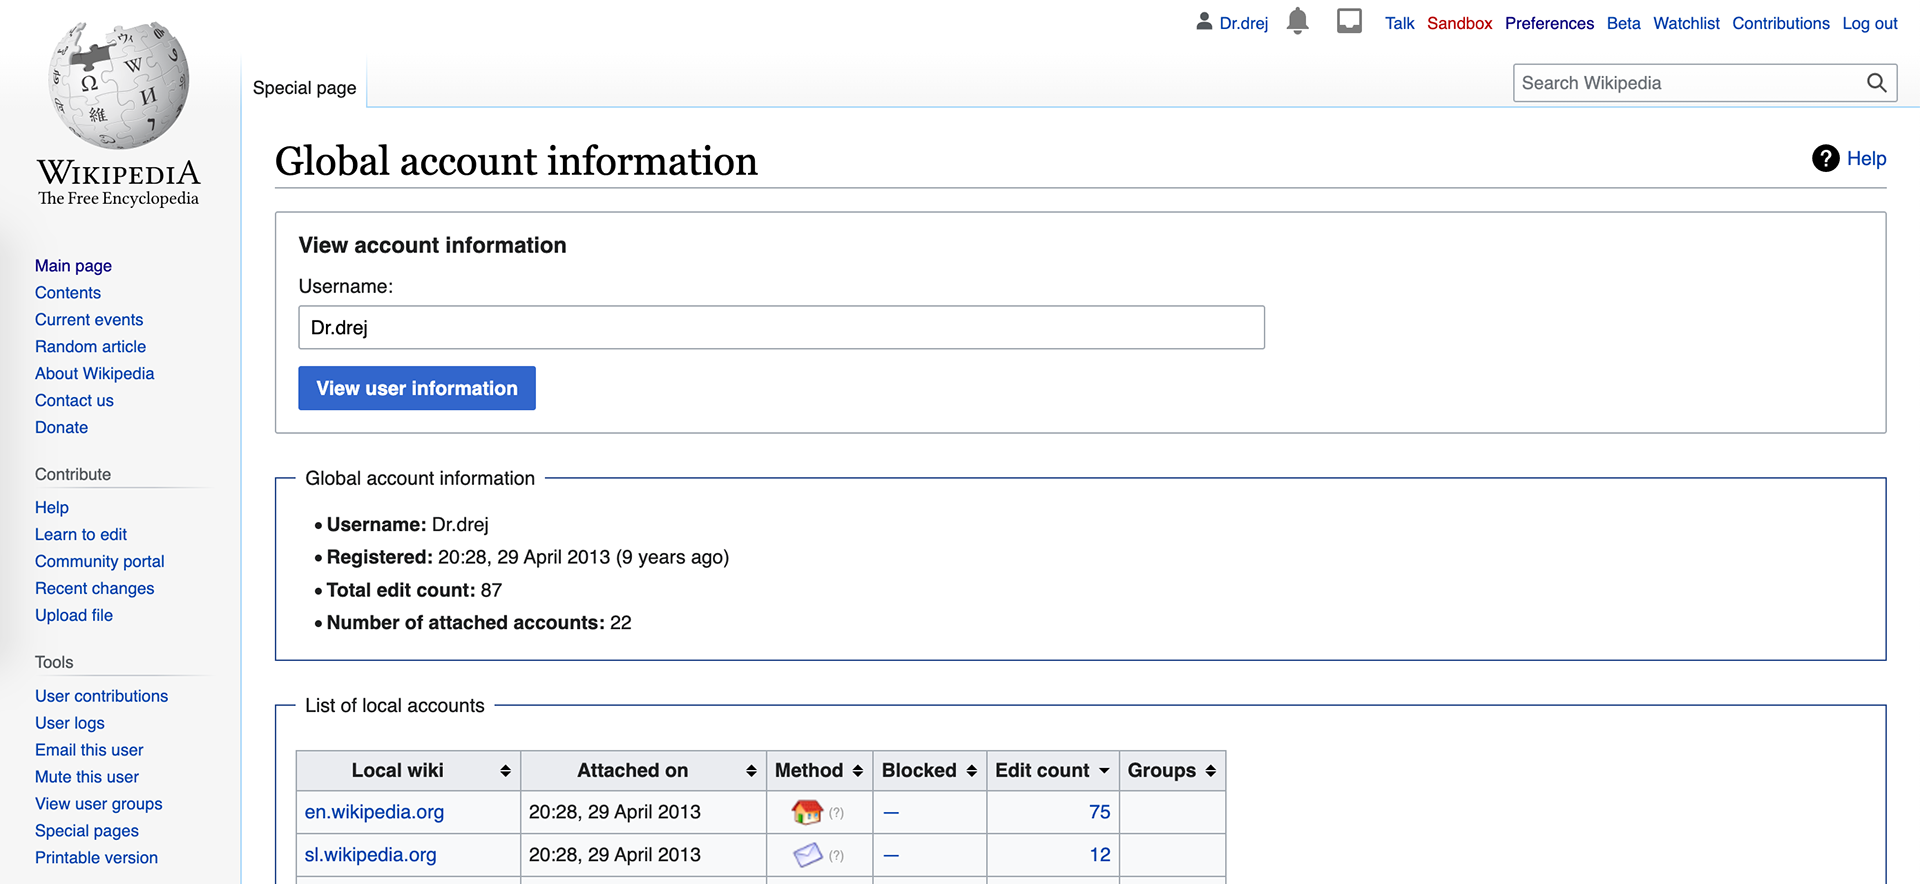
Task: Open the en.wikipedia.org local account link
Action: click(374, 812)
